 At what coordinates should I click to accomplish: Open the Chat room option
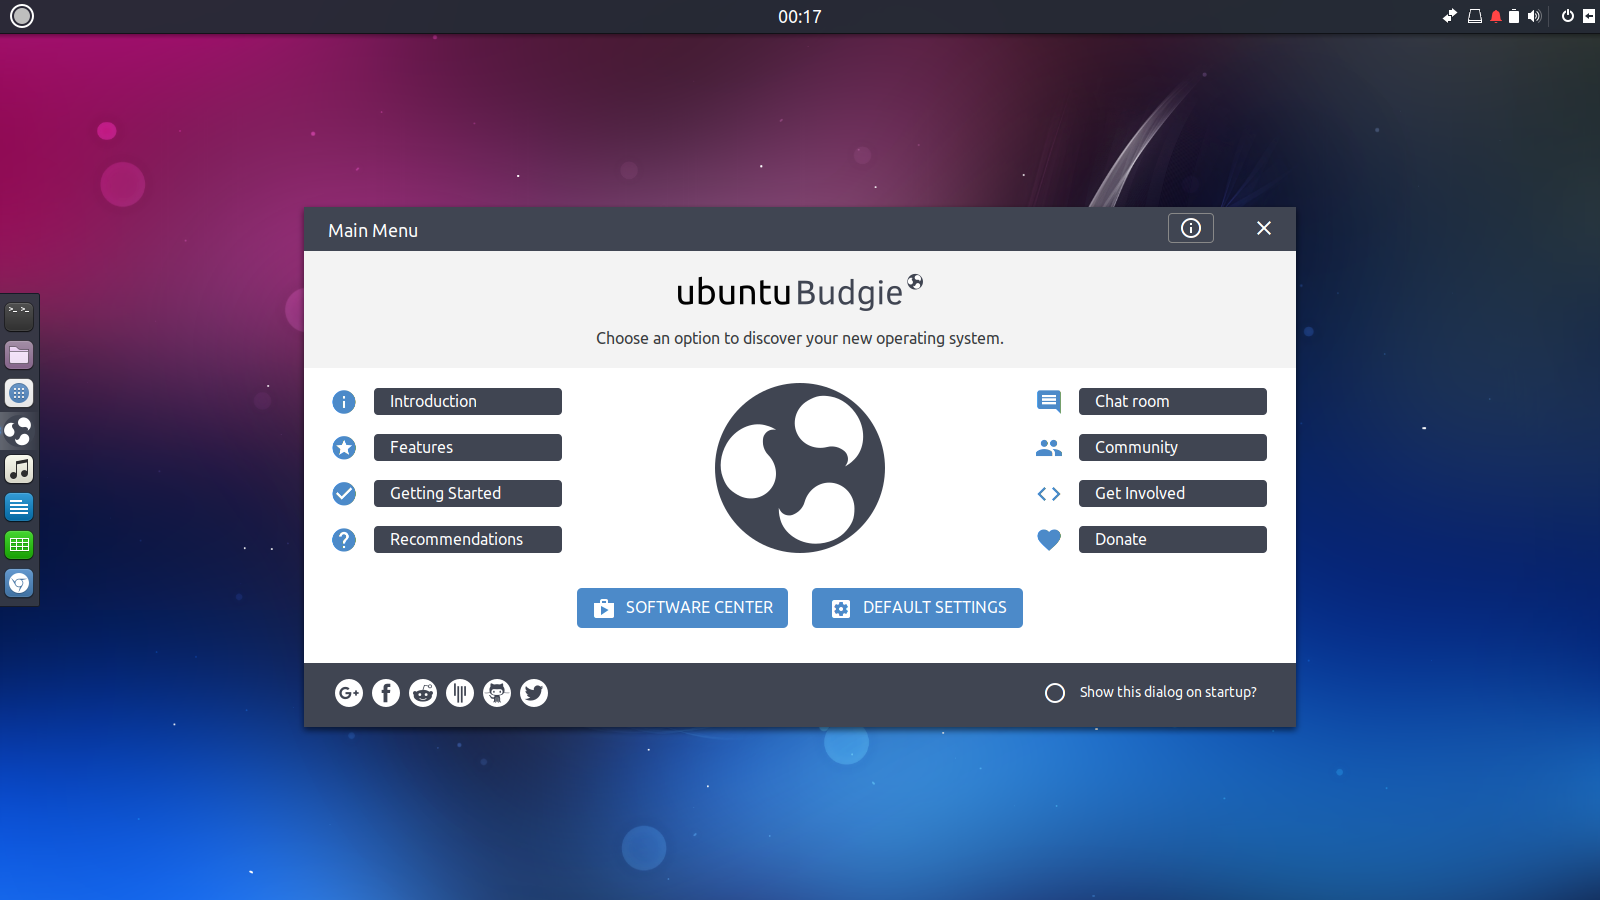coord(1173,401)
